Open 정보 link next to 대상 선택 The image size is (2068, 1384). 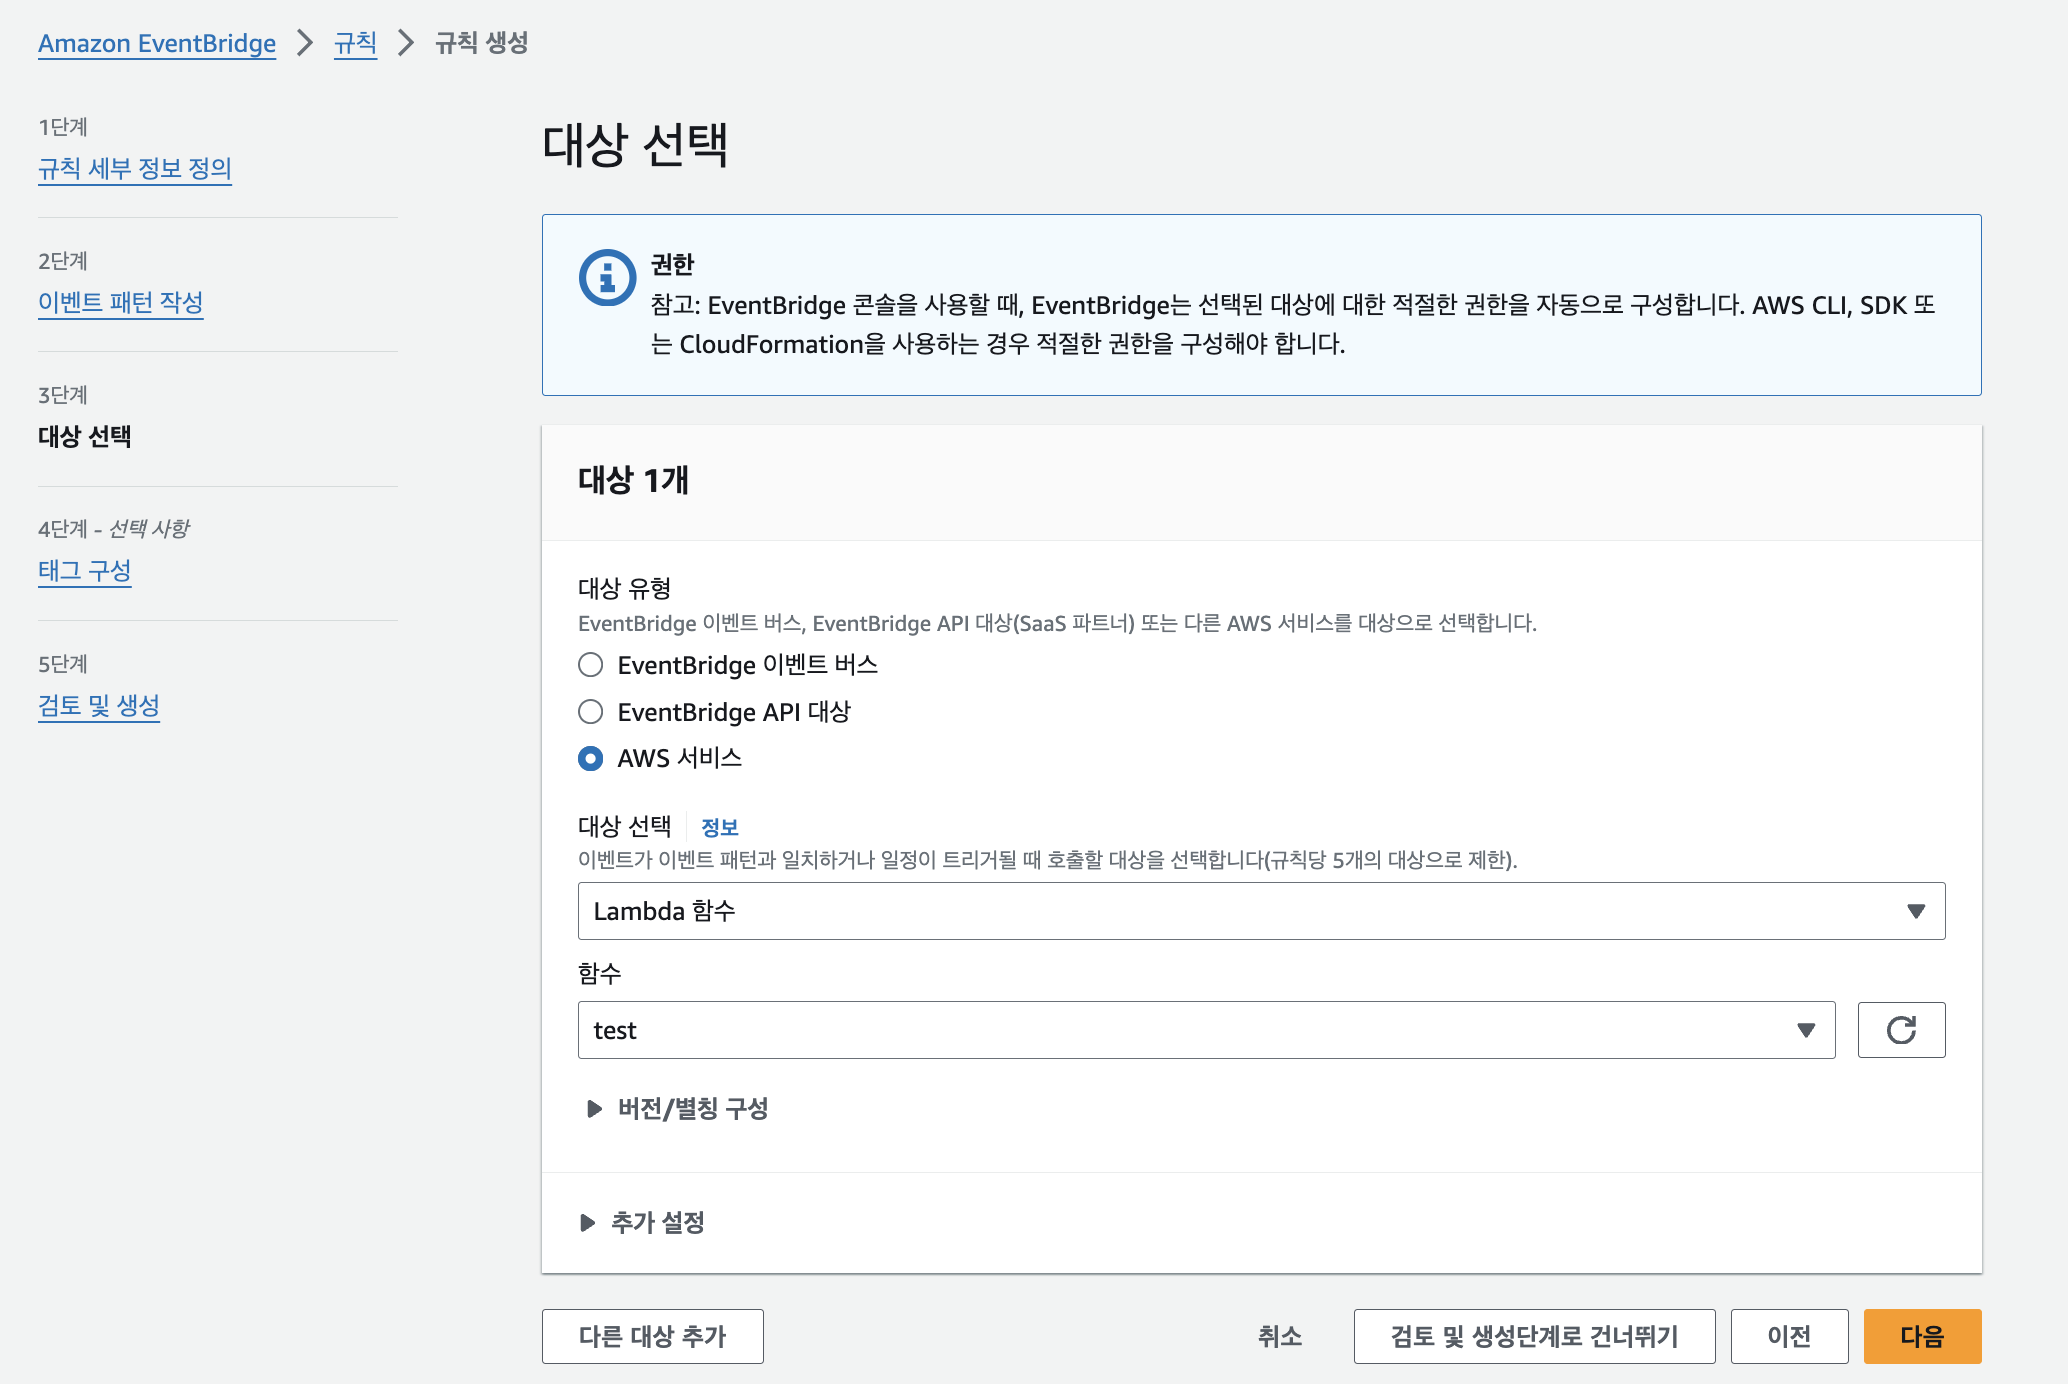(719, 827)
